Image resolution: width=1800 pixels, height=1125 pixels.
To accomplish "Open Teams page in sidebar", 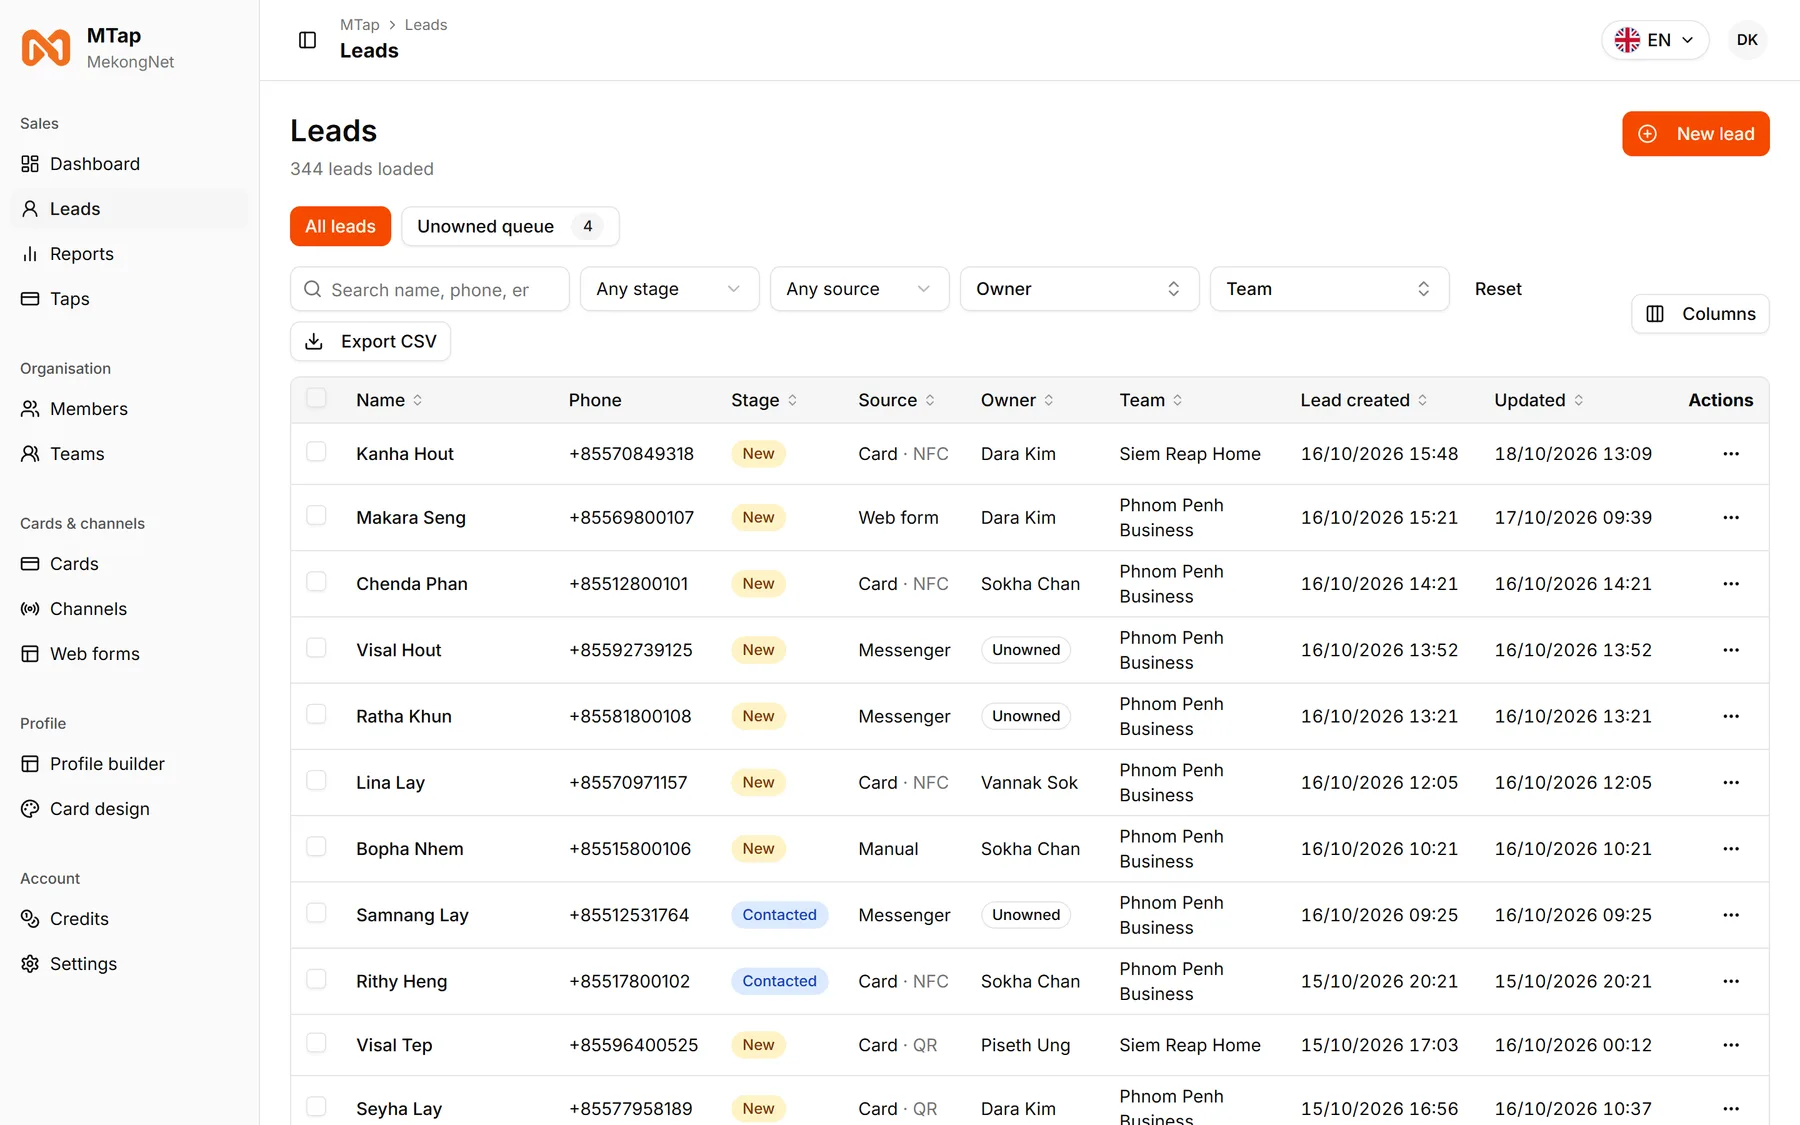I will [x=130, y=454].
